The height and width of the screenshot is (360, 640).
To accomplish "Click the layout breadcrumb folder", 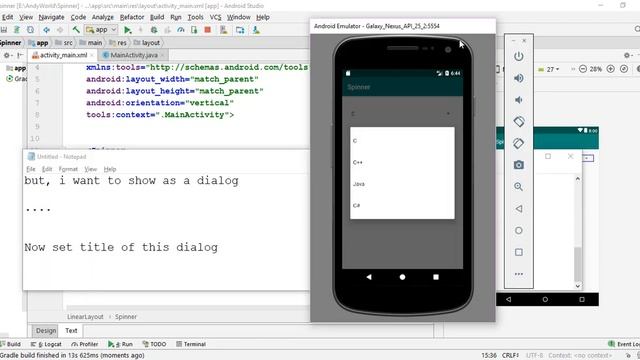I will (147, 42).
